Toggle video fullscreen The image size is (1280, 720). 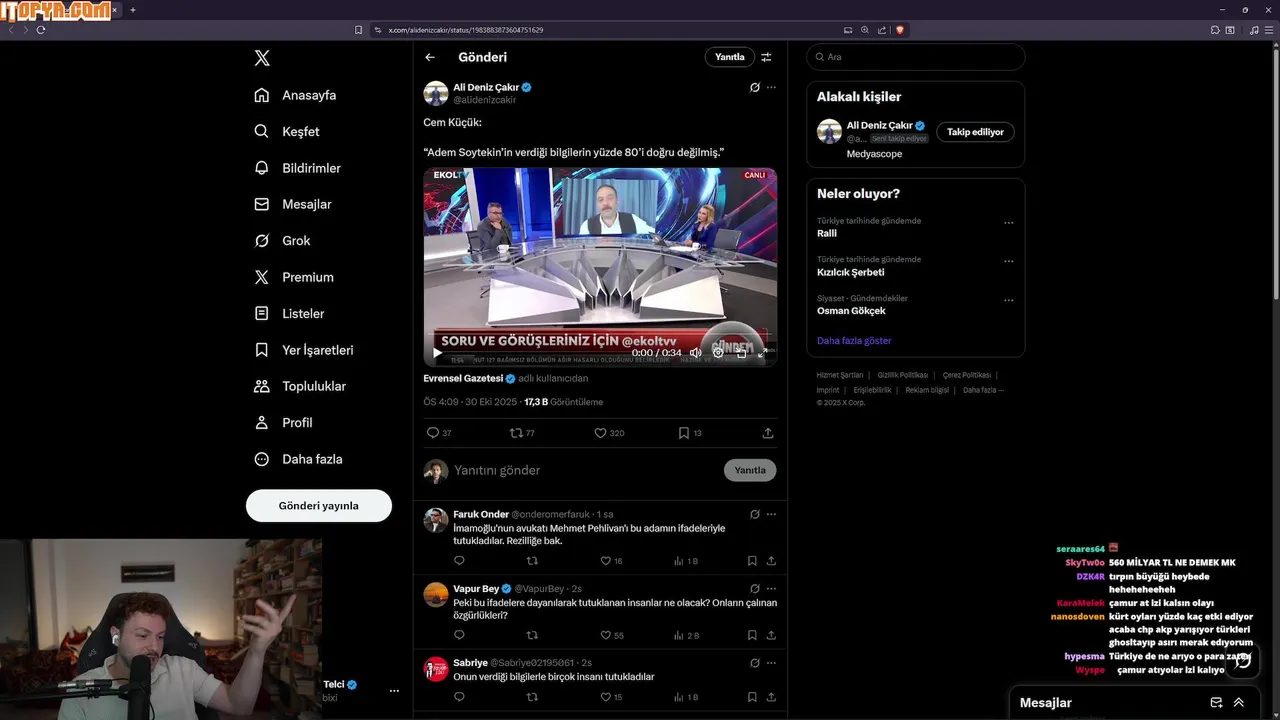(762, 353)
